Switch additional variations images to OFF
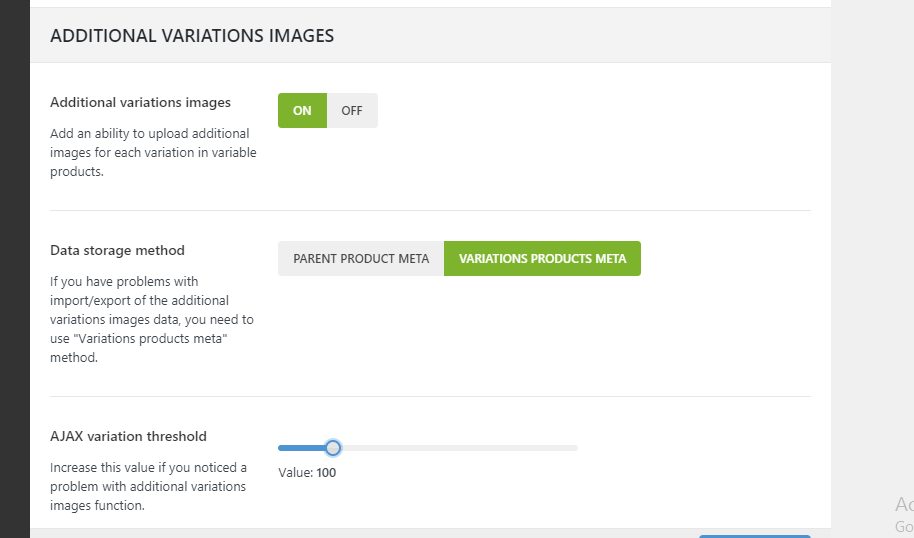This screenshot has height=538, width=914. [352, 111]
